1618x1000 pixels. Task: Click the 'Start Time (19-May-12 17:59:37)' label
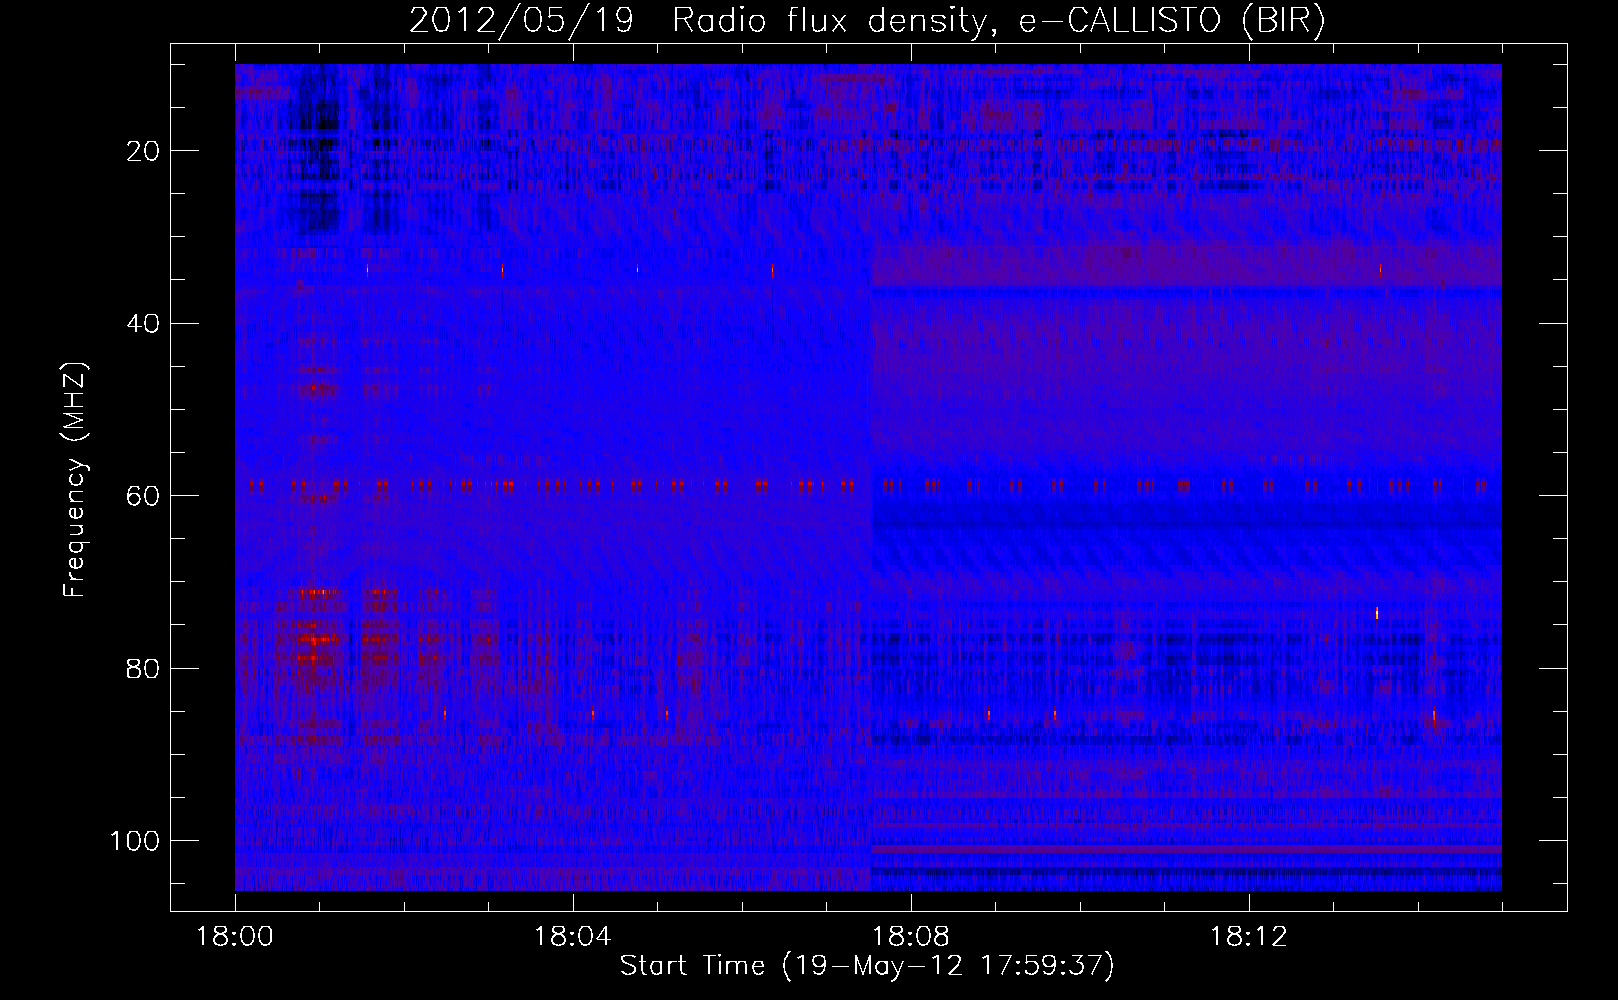867,966
